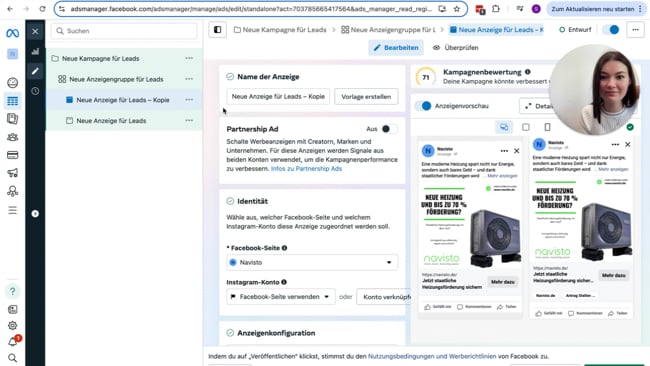Click the help question mark icon
This screenshot has width=650, height=366.
click(12, 291)
